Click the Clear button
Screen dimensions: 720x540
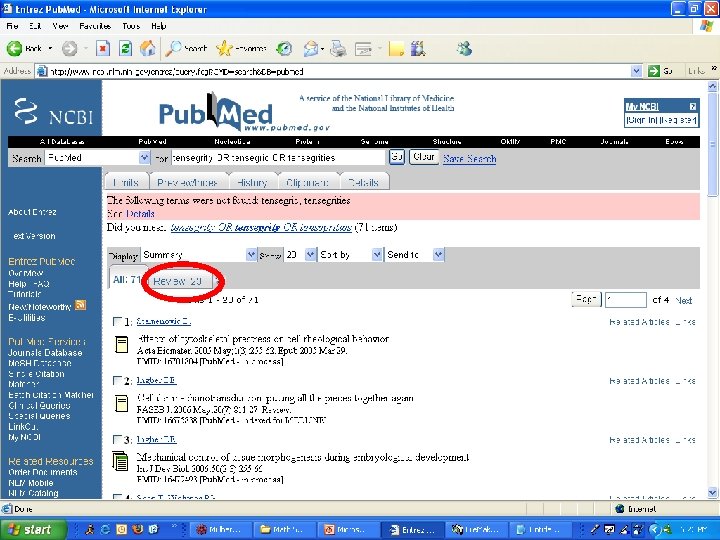[423, 157]
